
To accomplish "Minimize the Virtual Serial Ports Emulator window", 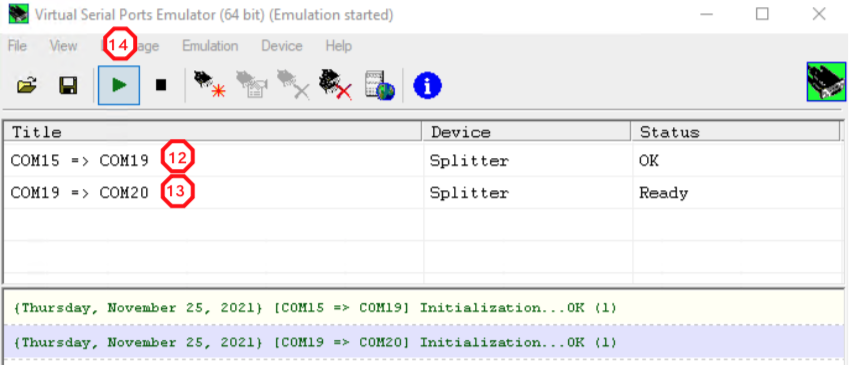I will [x=706, y=14].
